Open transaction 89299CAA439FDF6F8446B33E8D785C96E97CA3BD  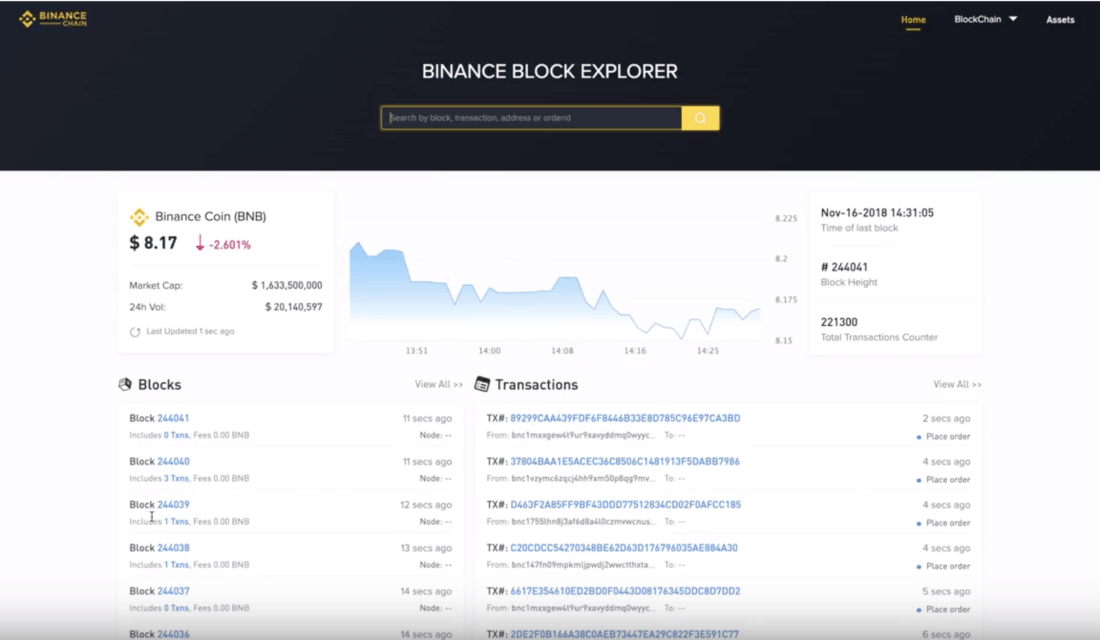point(625,418)
